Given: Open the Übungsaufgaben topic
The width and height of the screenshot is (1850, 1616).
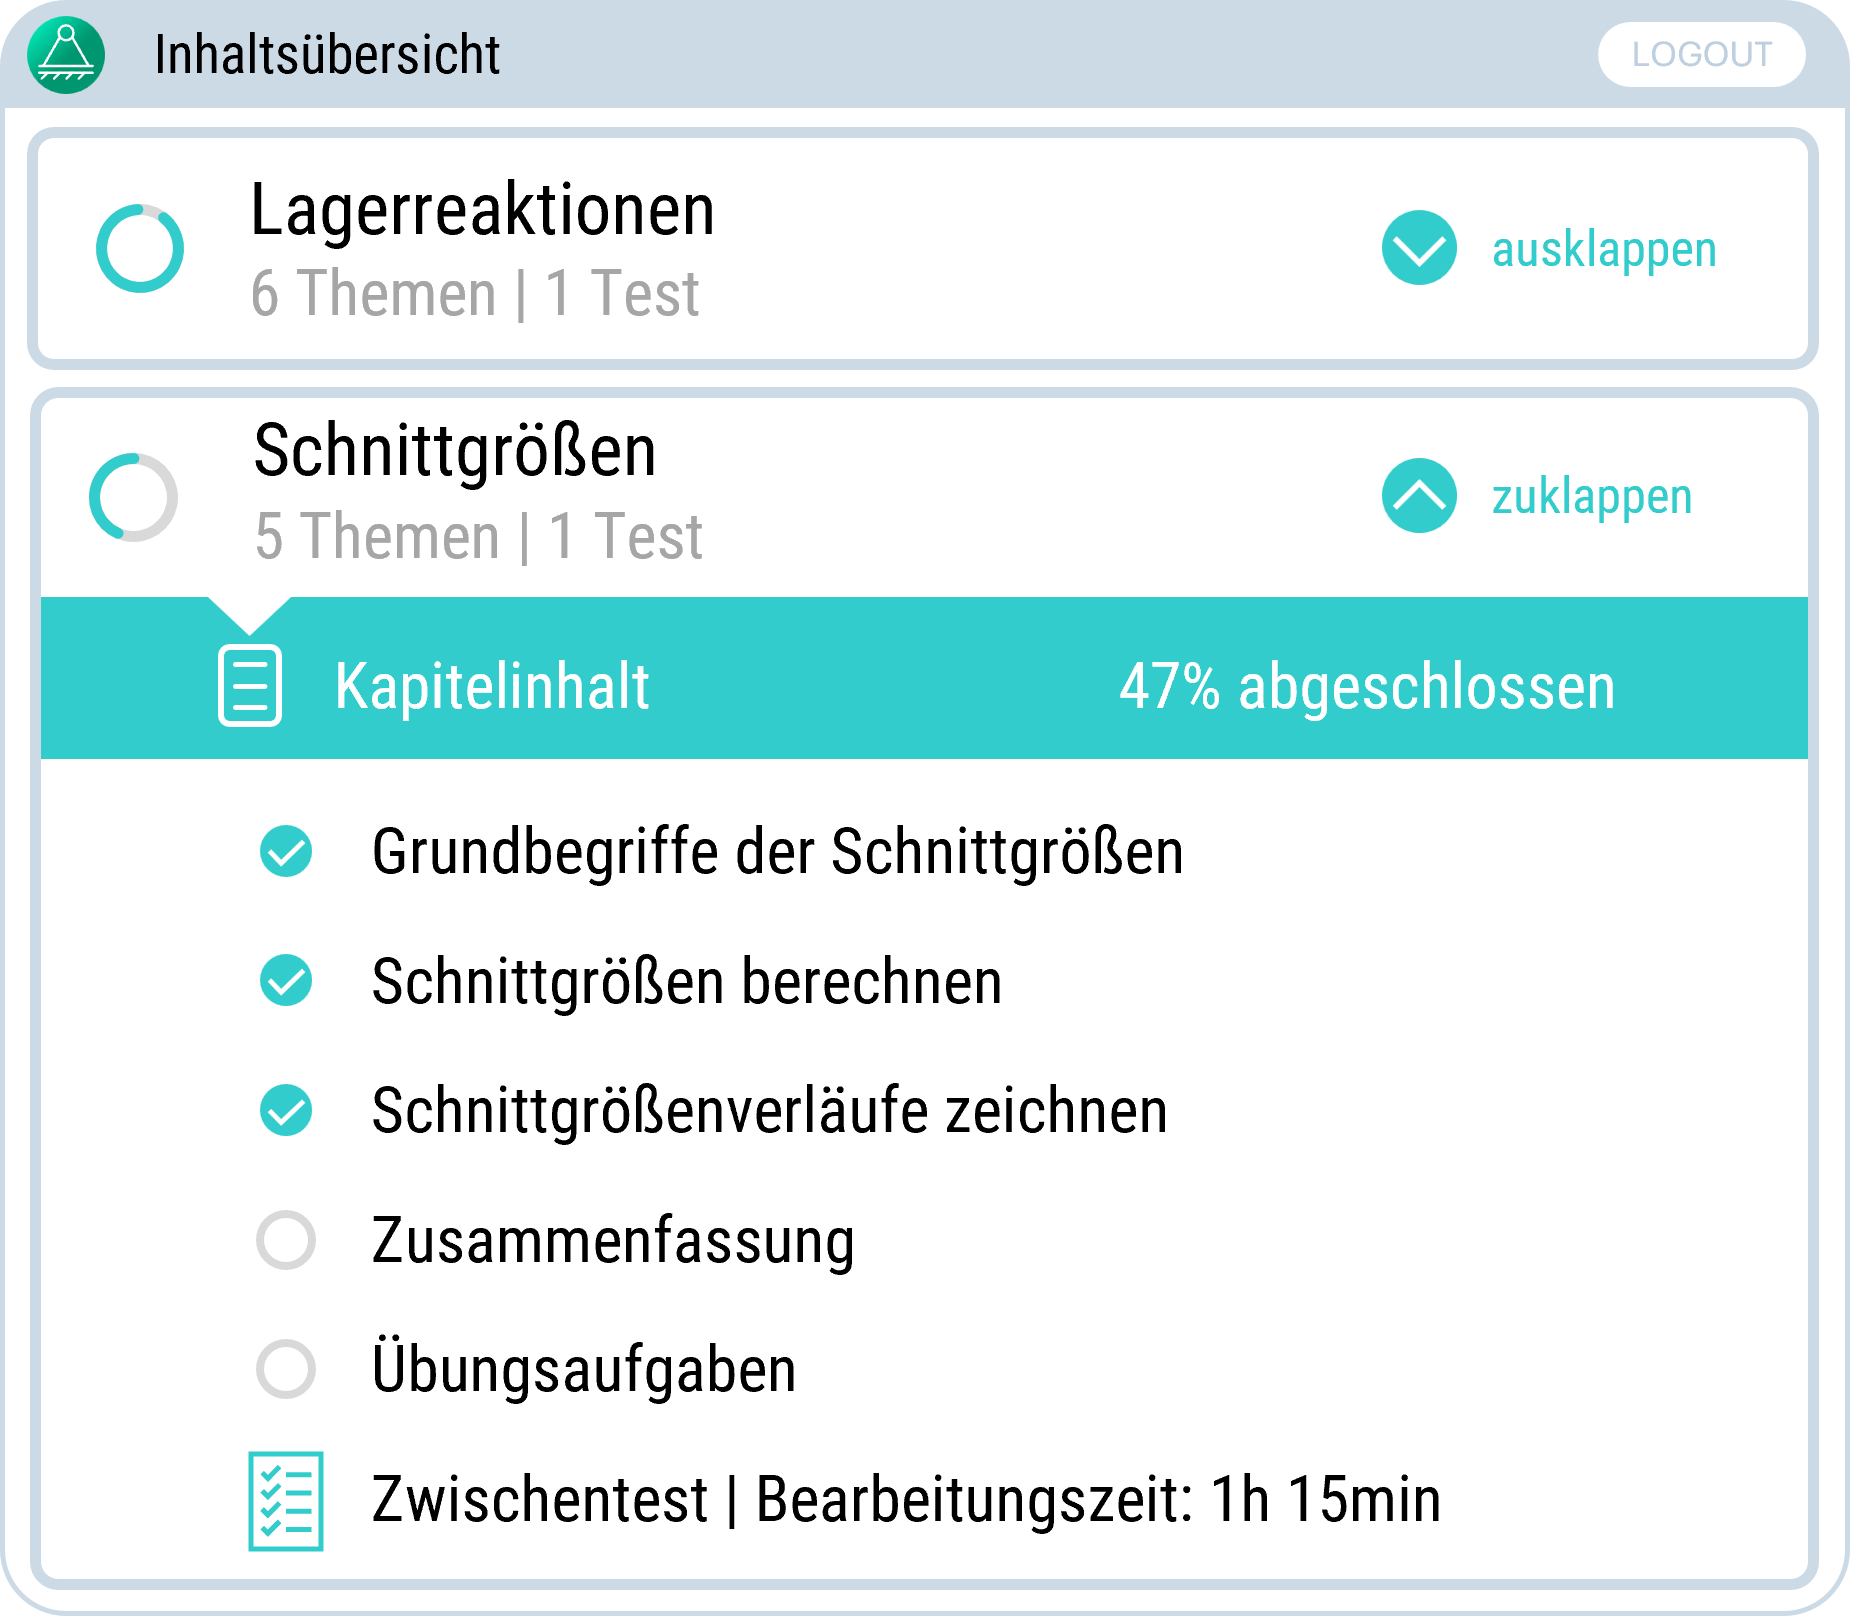Looking at the screenshot, I should coord(584,1370).
